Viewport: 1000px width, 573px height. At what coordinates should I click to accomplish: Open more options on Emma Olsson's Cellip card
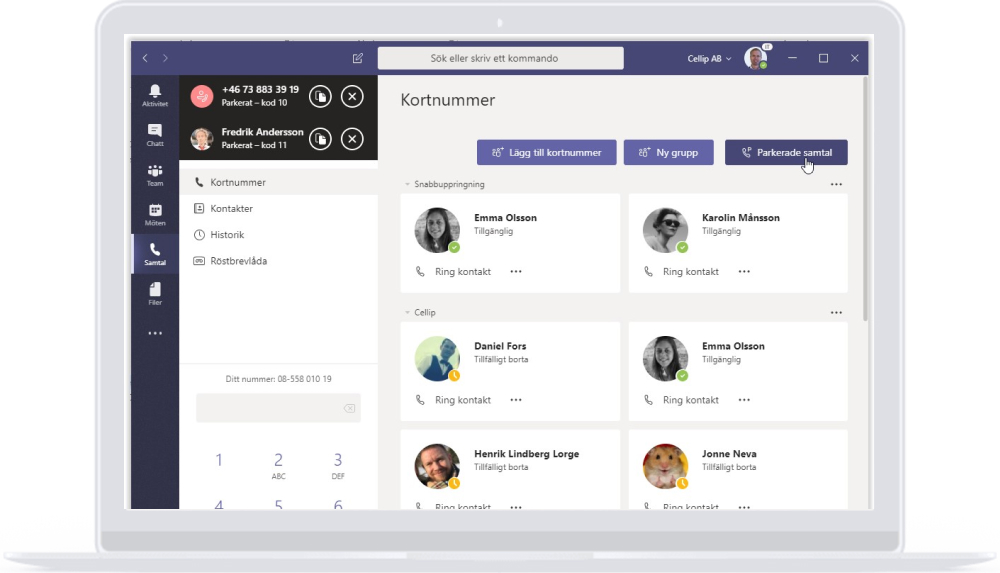click(744, 399)
